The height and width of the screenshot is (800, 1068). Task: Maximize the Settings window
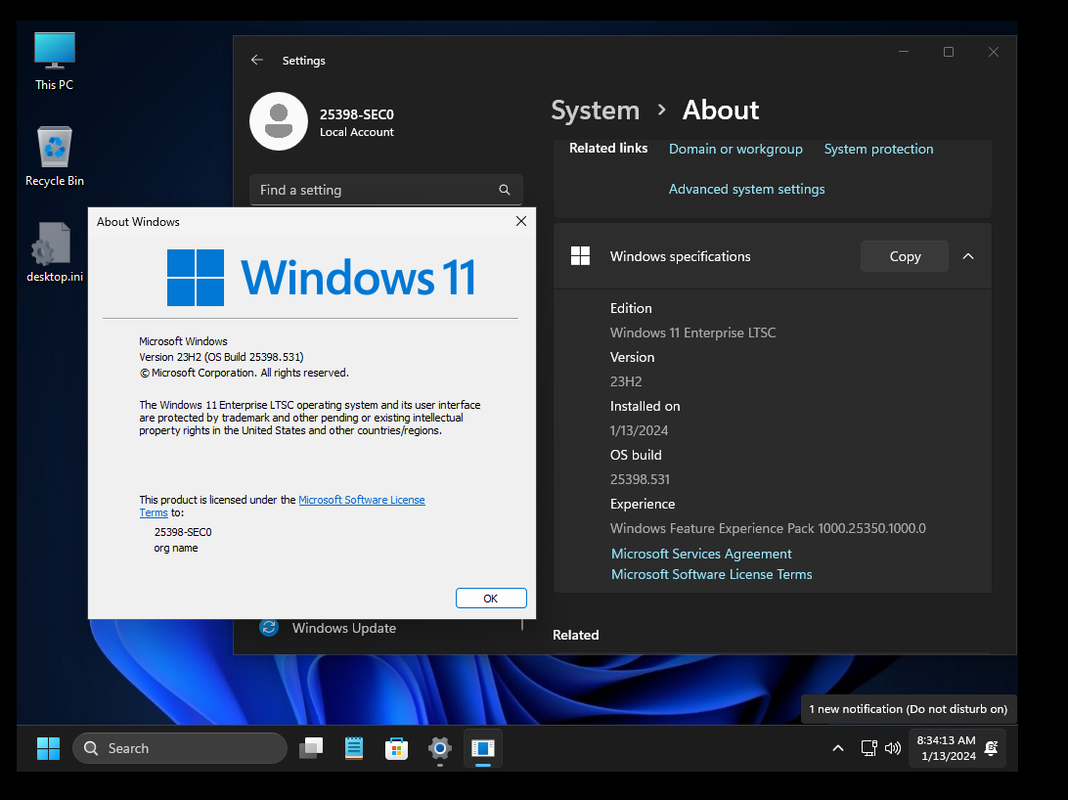[x=948, y=52]
